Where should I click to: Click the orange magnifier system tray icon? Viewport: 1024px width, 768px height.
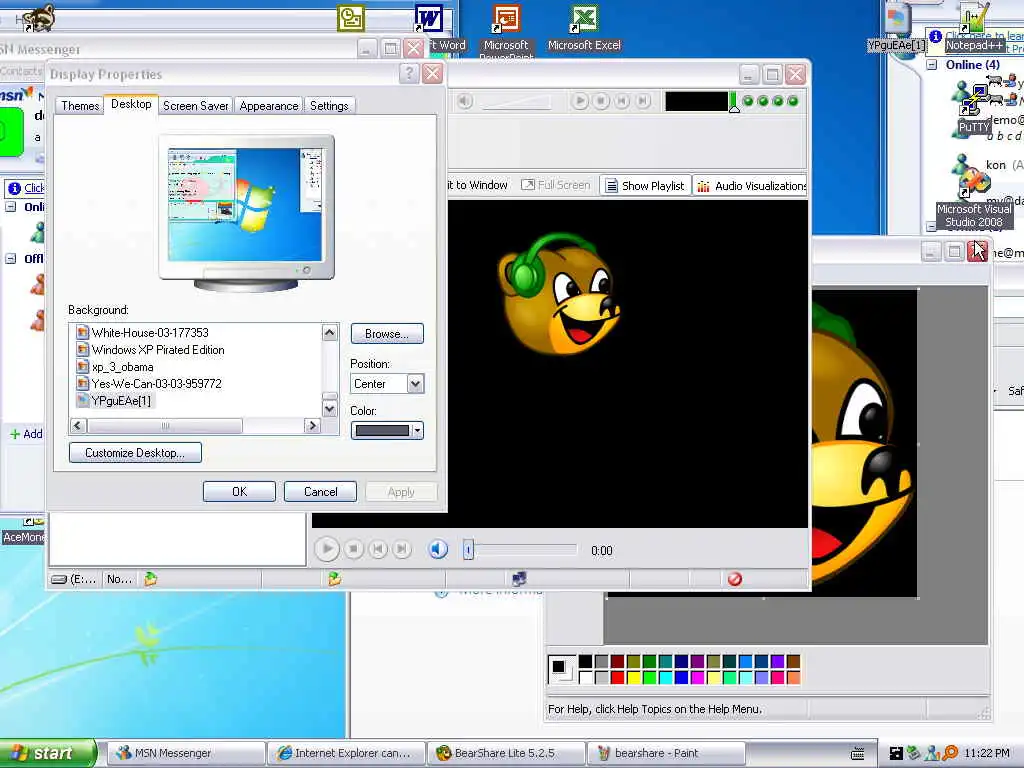[950, 753]
